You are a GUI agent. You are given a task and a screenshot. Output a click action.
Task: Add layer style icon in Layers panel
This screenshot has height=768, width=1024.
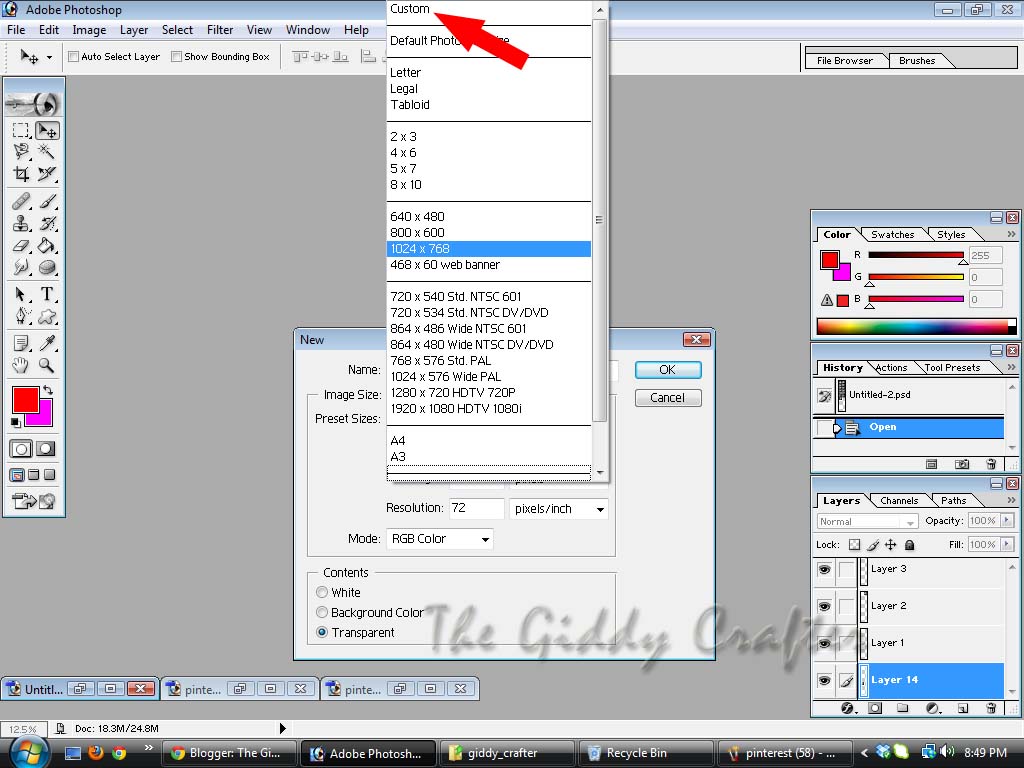(848, 708)
